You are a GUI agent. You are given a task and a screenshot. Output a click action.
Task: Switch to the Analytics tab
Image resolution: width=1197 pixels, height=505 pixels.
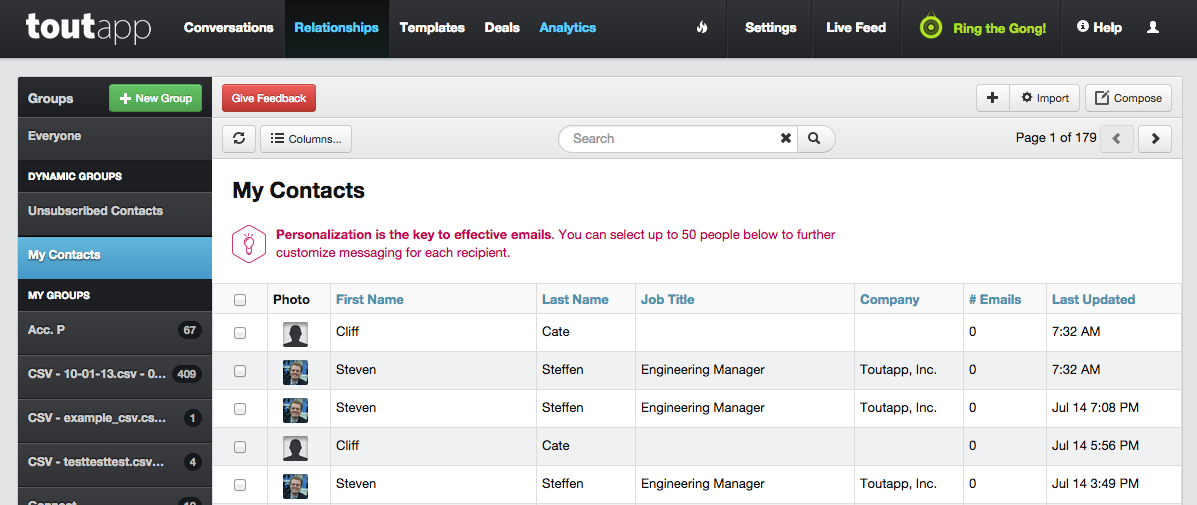567,28
